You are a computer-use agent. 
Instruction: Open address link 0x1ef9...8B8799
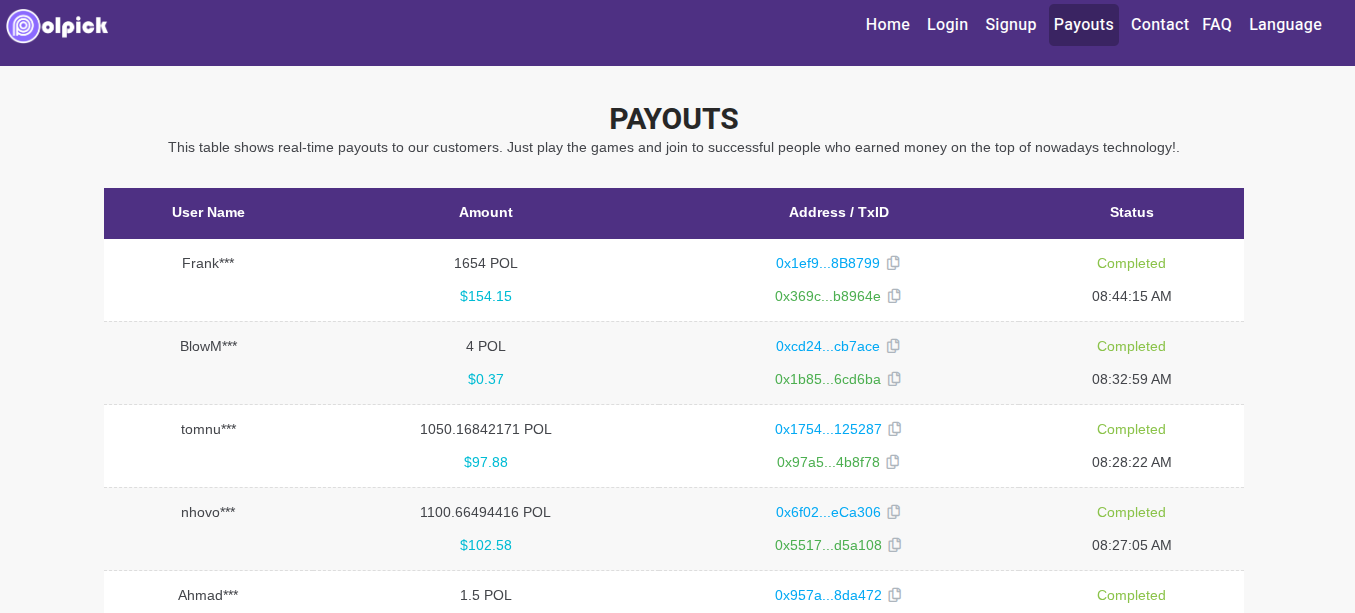point(827,263)
